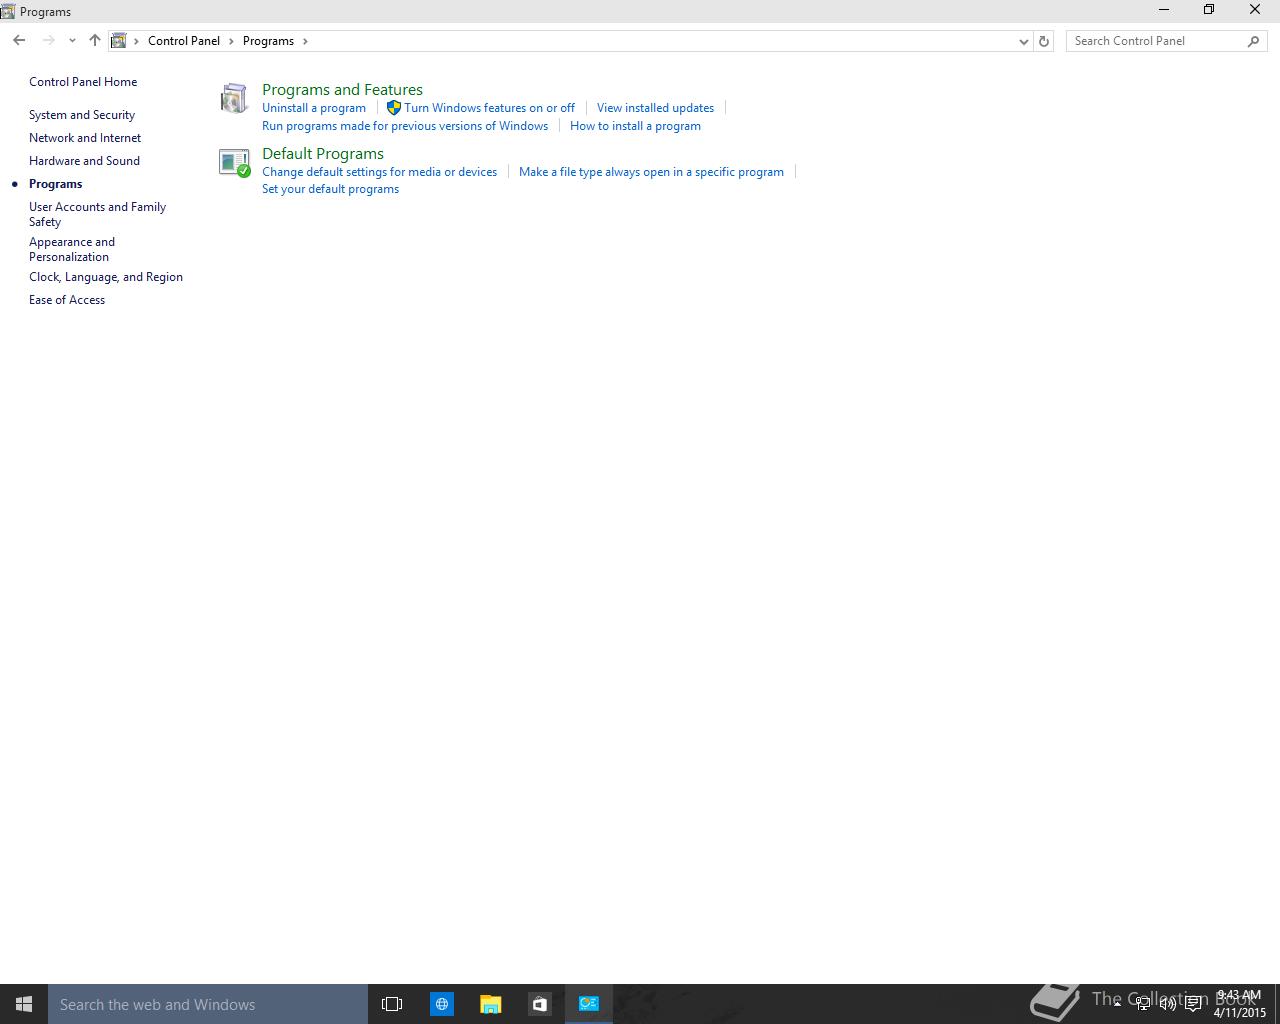Open Task View on the taskbar
Image resolution: width=1280 pixels, height=1024 pixels.
tap(392, 1004)
